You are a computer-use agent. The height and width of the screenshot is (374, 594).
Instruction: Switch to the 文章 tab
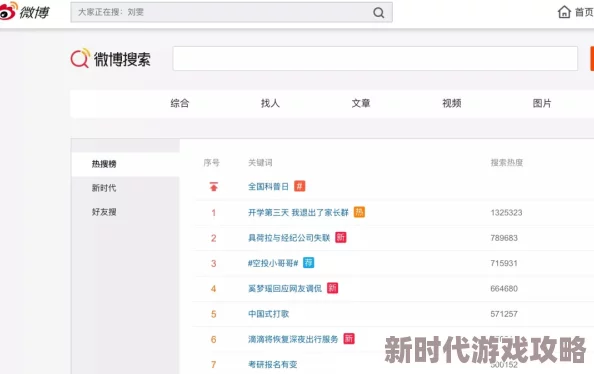pyautogui.click(x=361, y=103)
